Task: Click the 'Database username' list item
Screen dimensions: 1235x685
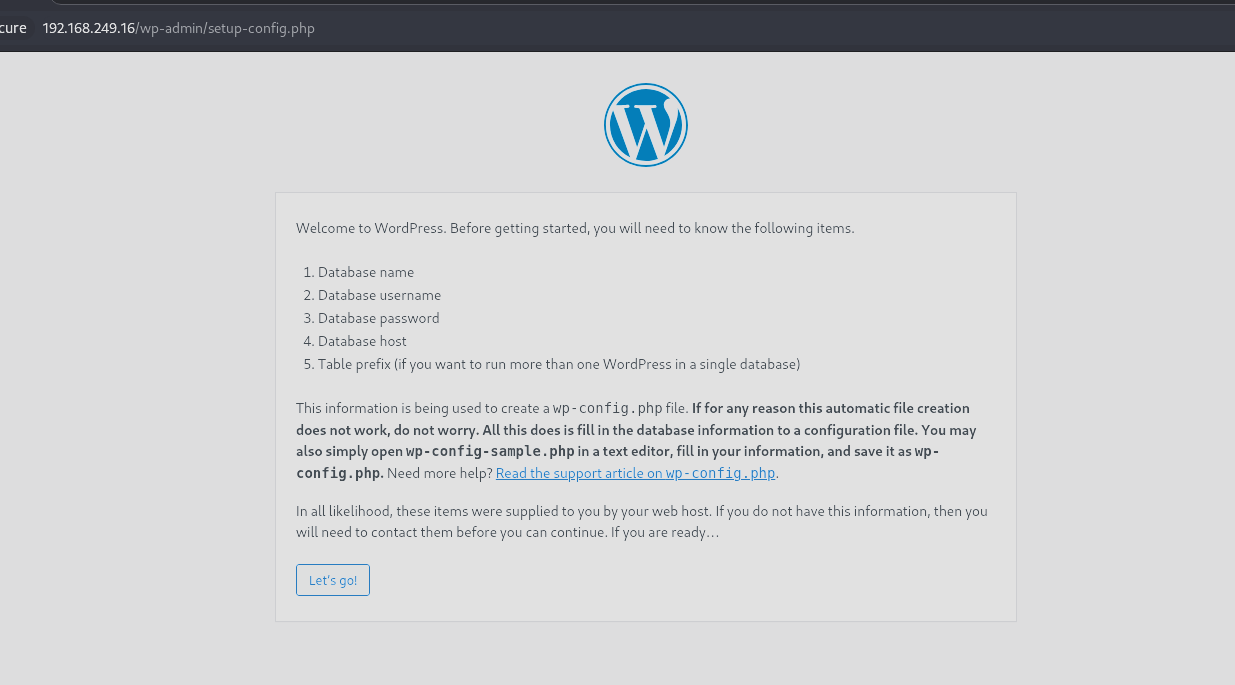Action: click(x=379, y=295)
